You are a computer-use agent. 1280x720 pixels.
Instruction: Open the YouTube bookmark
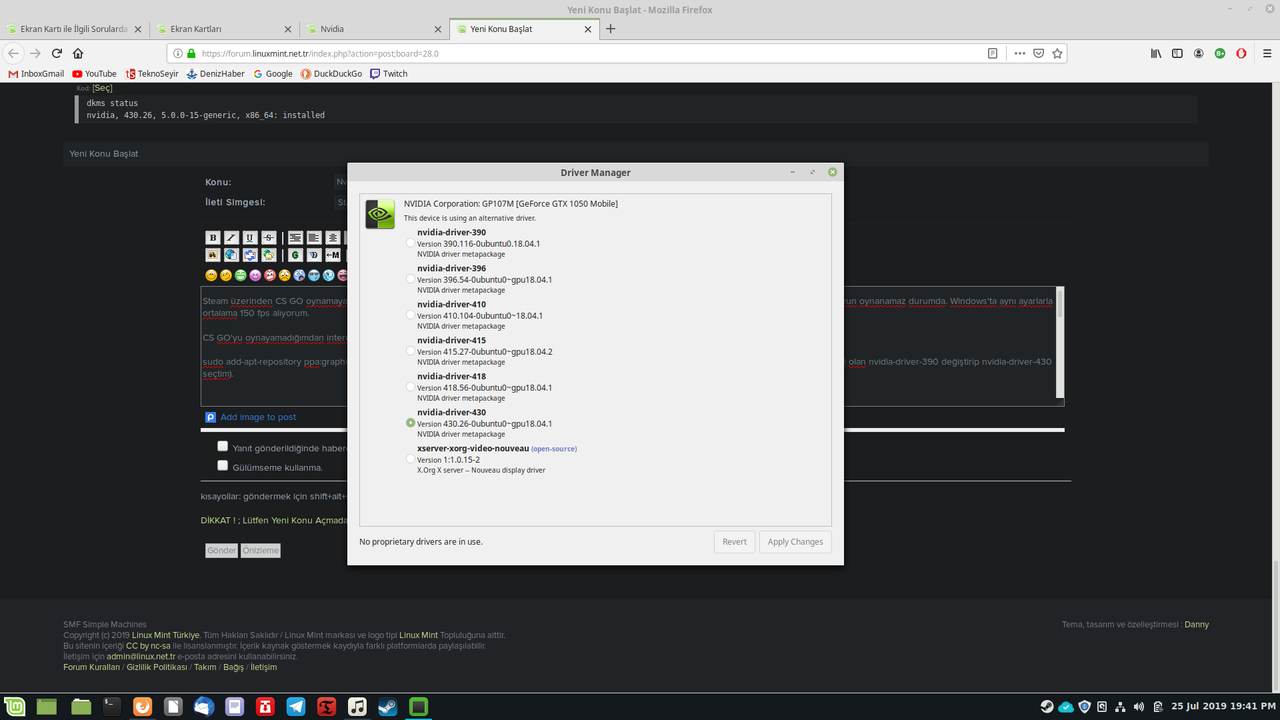point(95,73)
